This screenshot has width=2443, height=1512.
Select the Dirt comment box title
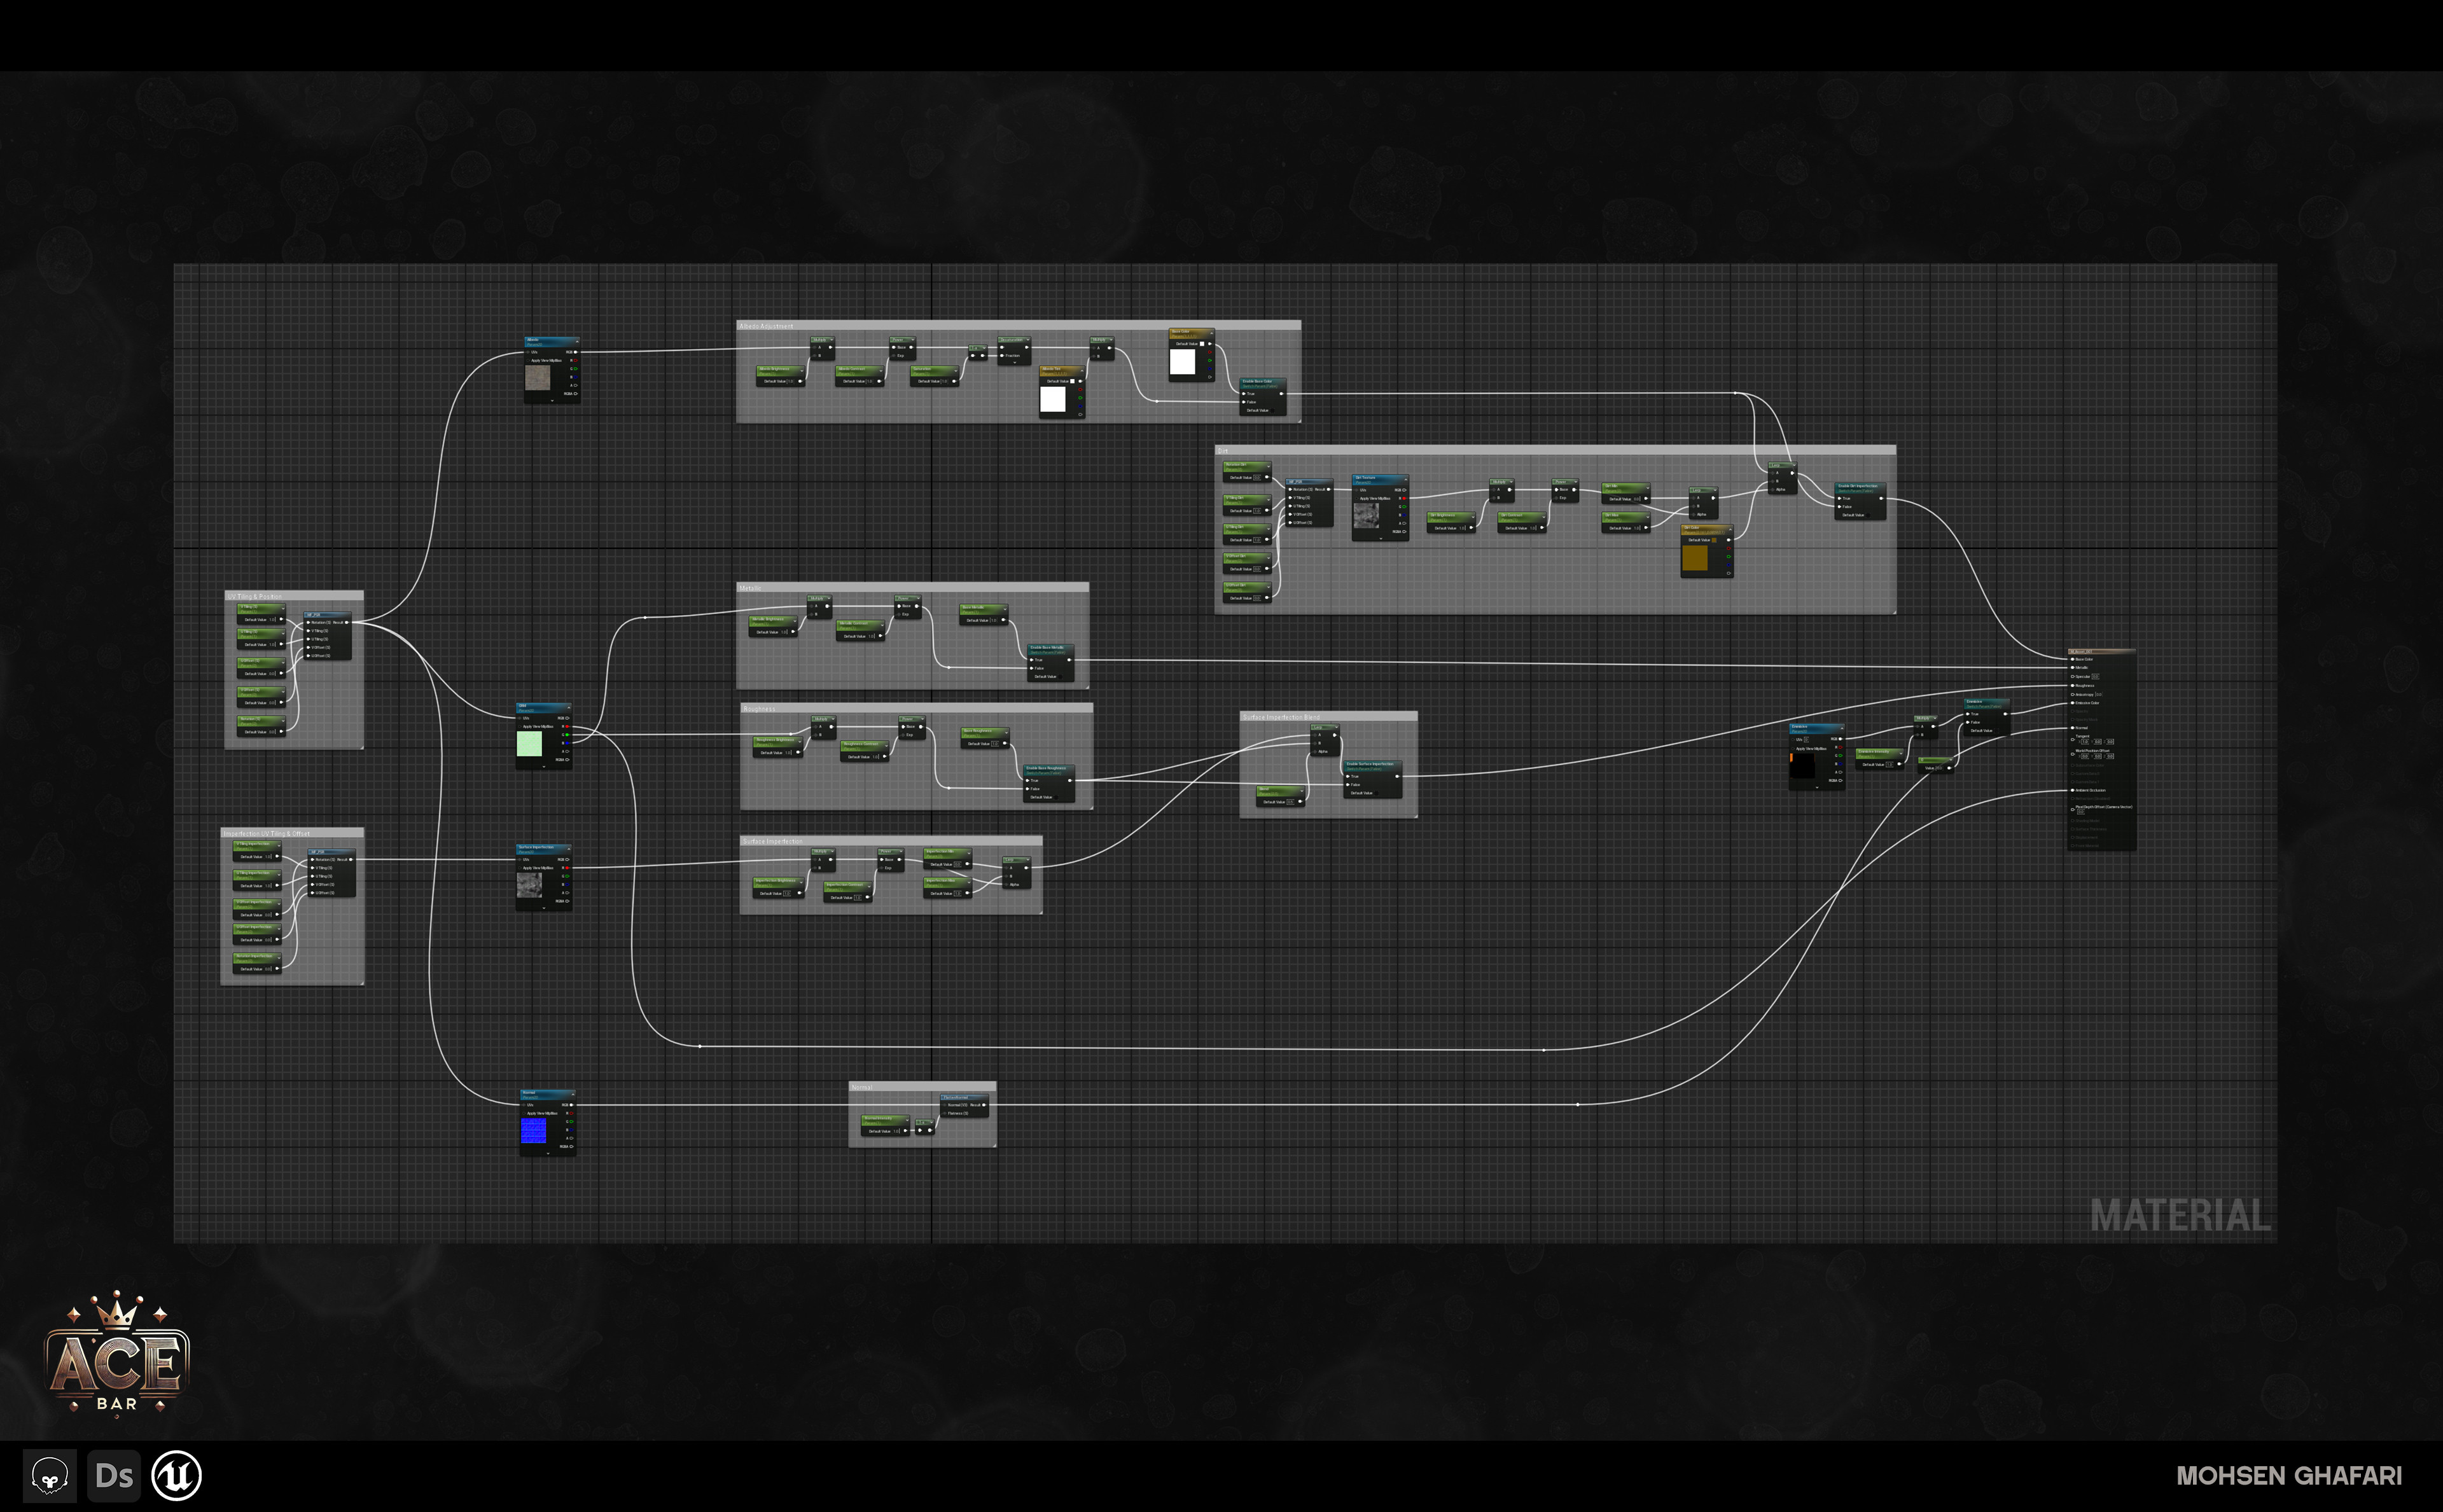coord(1224,451)
